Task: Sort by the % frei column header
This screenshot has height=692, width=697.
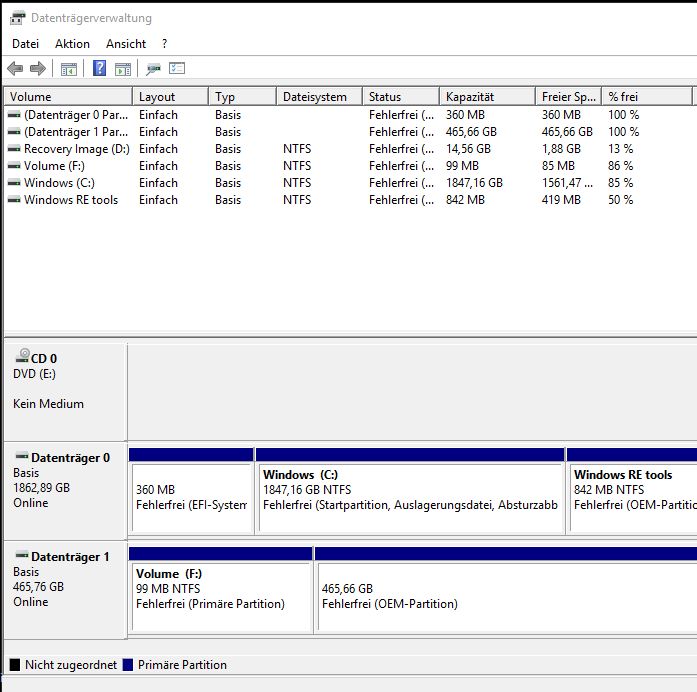Action: (647, 96)
